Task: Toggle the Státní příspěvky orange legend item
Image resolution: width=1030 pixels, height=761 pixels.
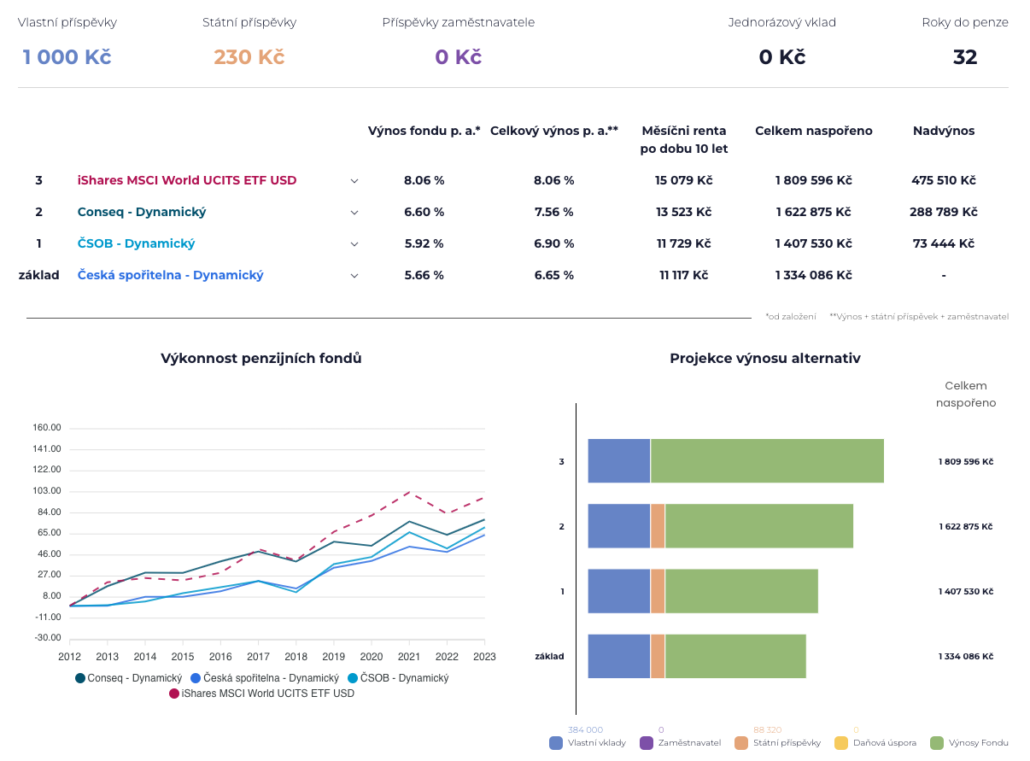Action: [741, 743]
